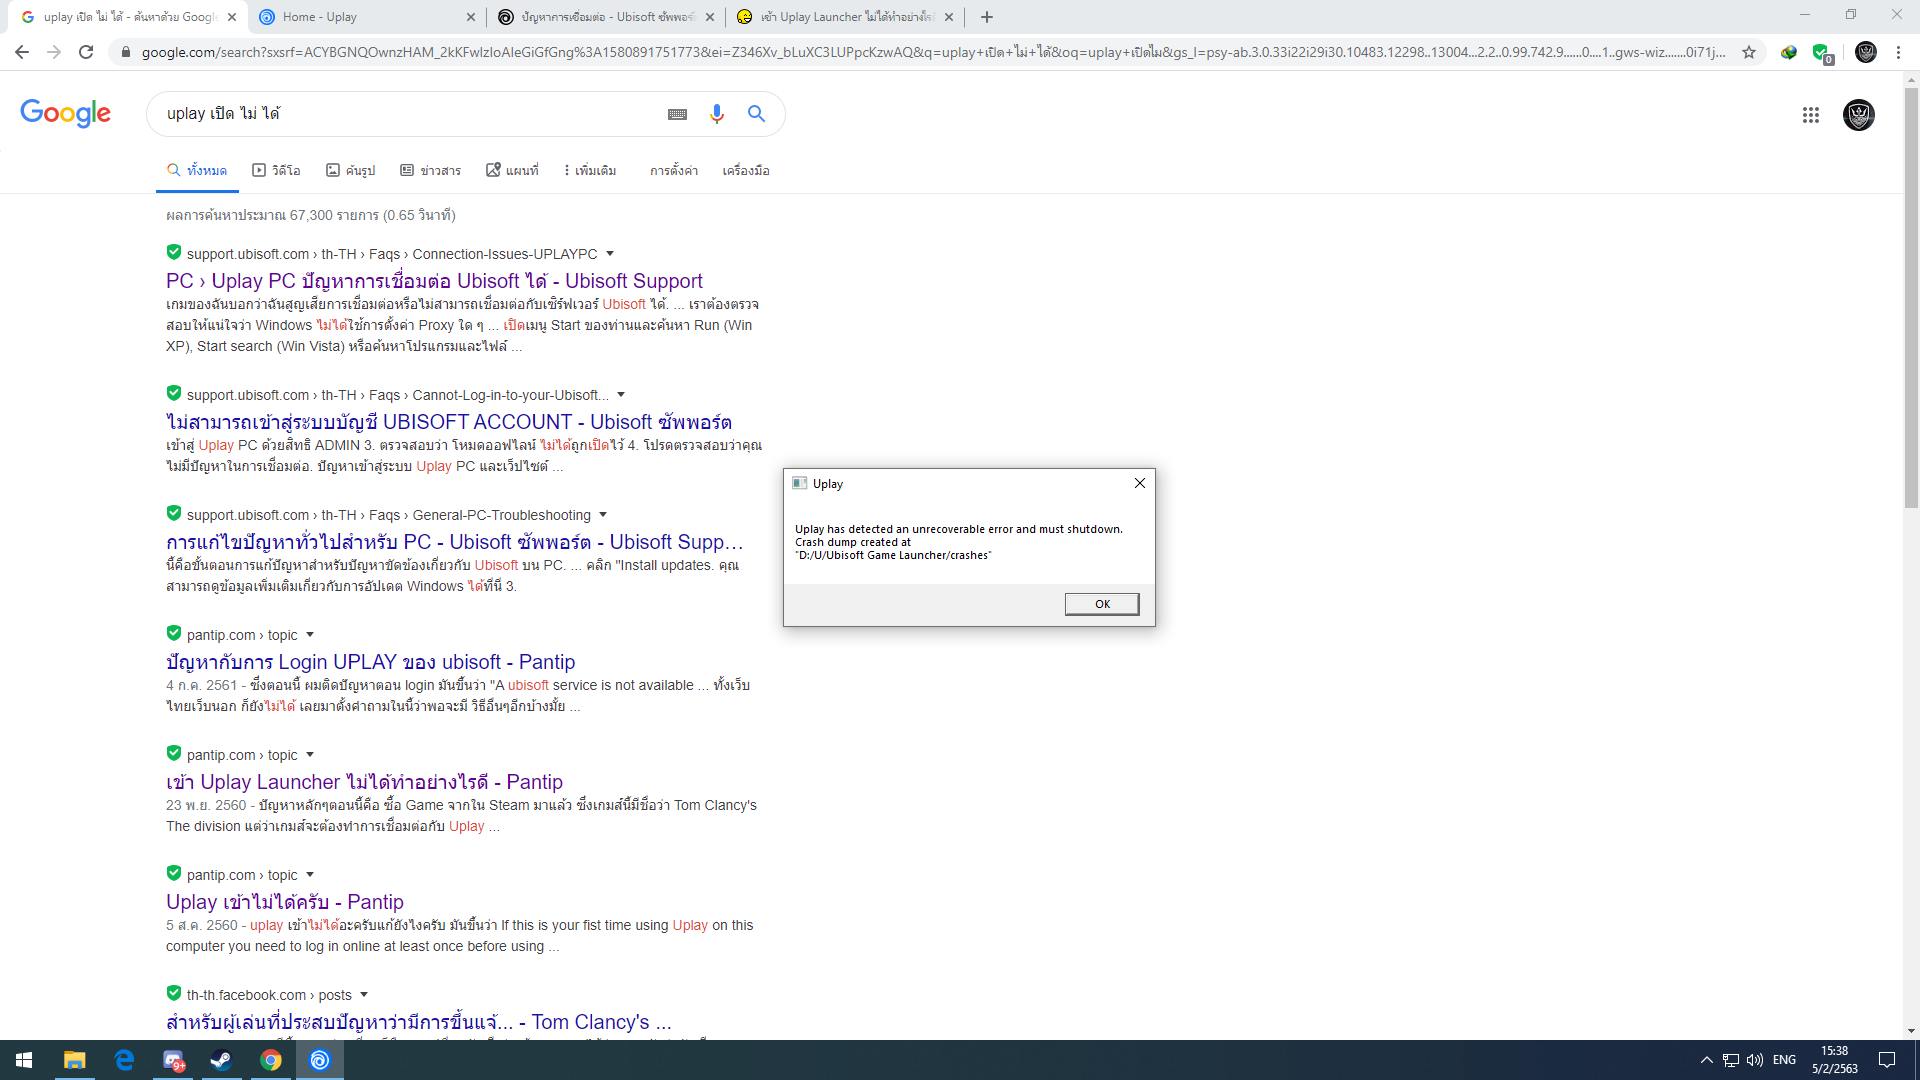Bookmark this page with the star icon
The width and height of the screenshot is (1920, 1080).
[1749, 52]
